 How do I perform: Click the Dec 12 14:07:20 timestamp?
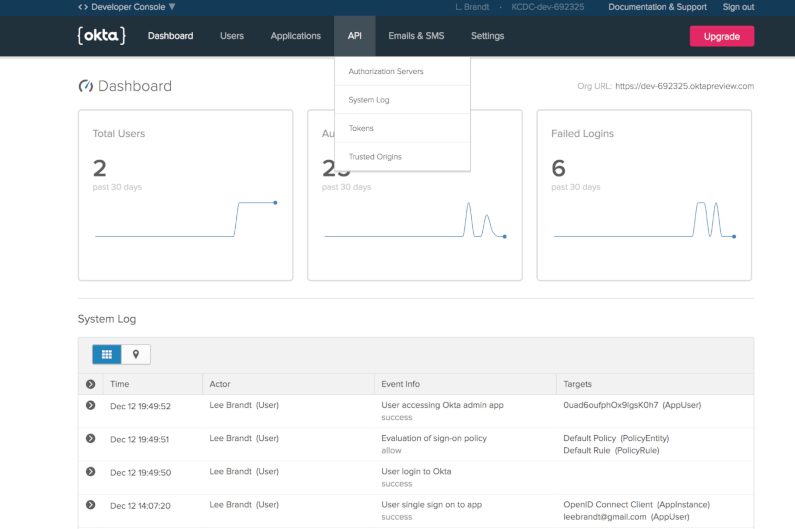(140, 506)
